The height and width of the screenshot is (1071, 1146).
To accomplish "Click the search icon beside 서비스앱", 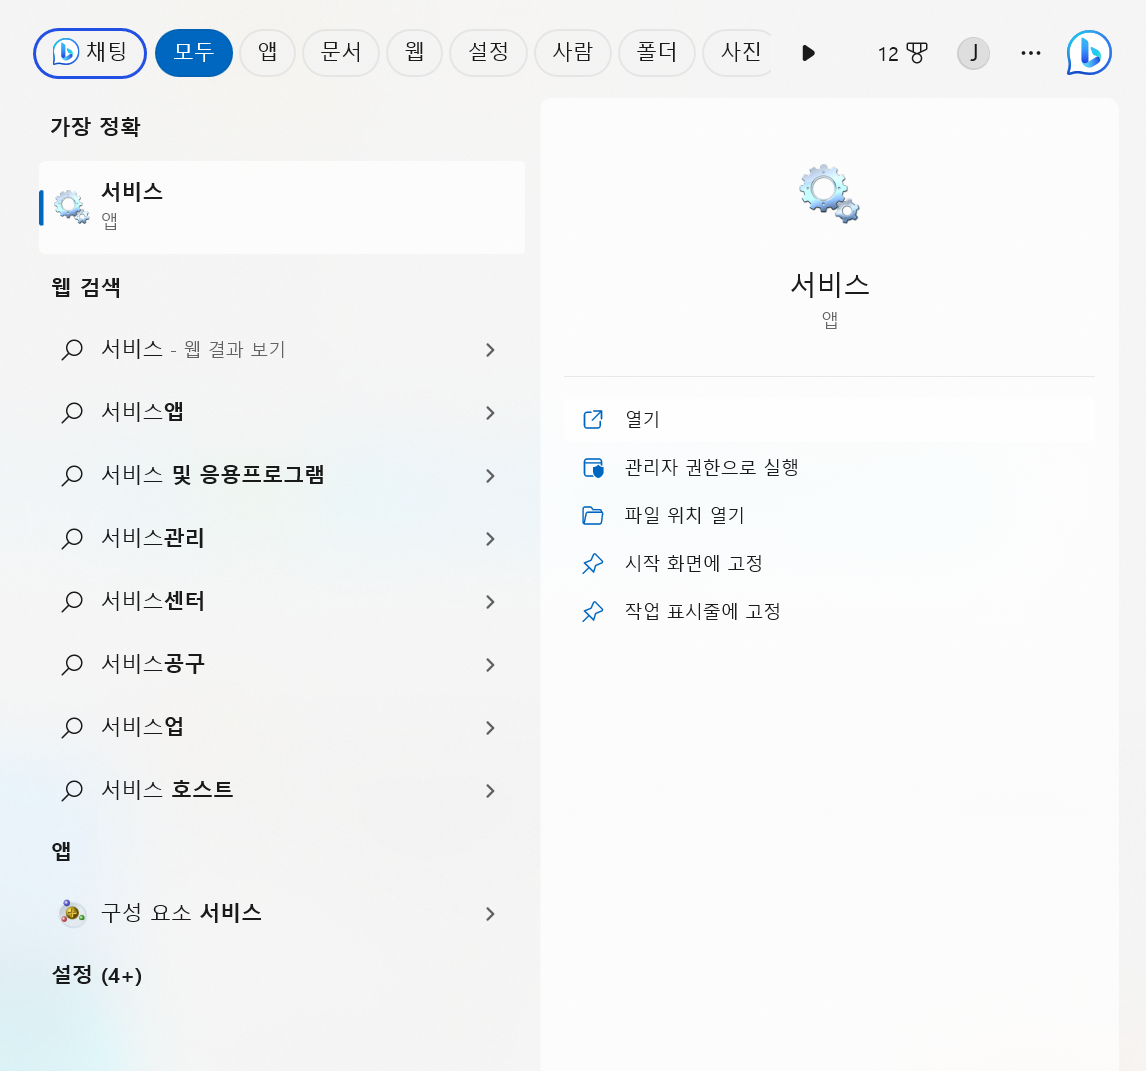I will [x=72, y=412].
